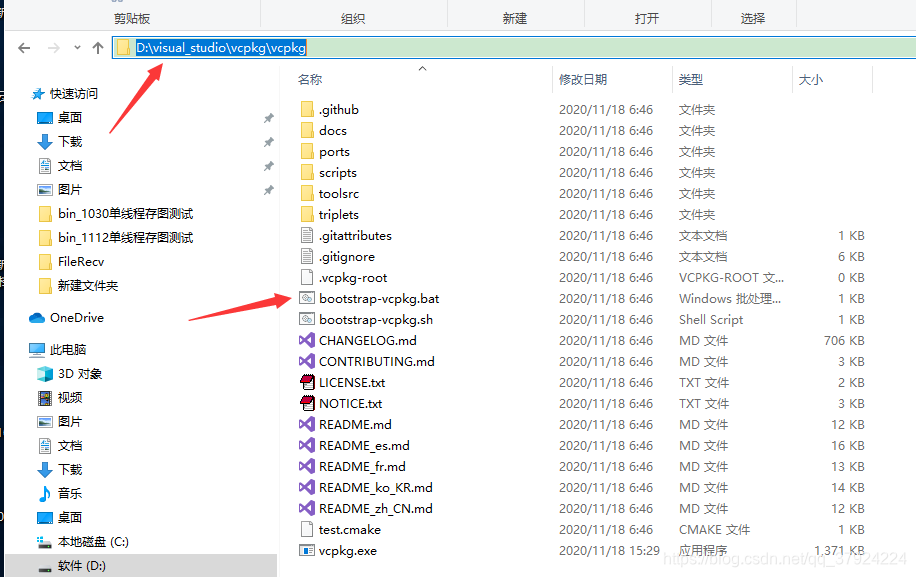
Task: Sort by 大小 column header
Action: pyautogui.click(x=811, y=79)
